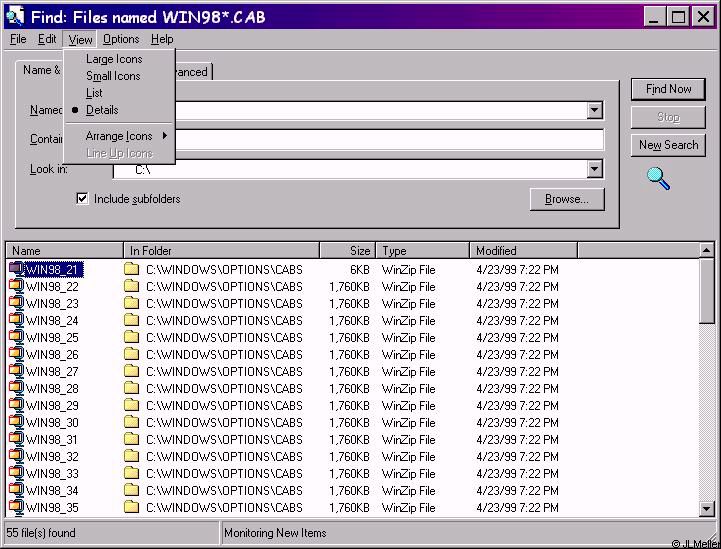Click the results vertical scrollbar thumb
Image resolution: width=721 pixels, height=549 pixels.
coord(706,291)
